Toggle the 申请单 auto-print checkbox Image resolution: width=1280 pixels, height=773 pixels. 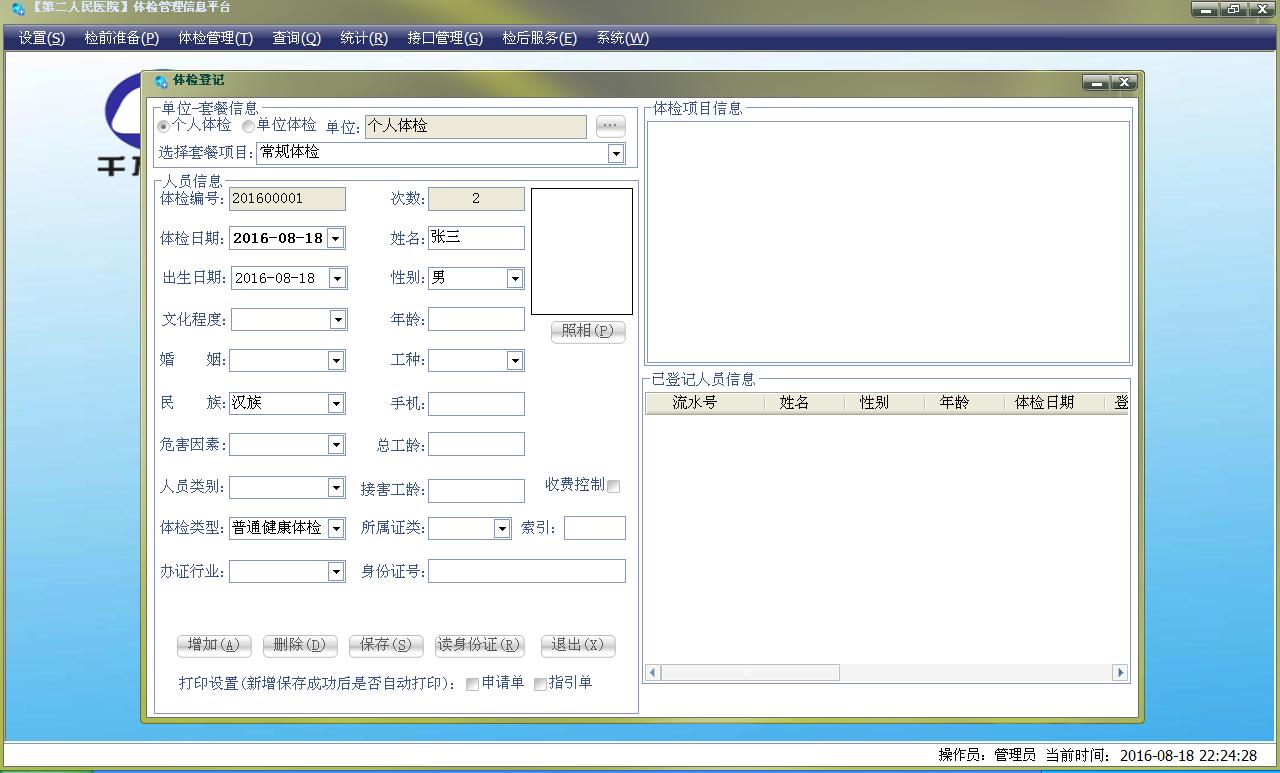[x=472, y=684]
